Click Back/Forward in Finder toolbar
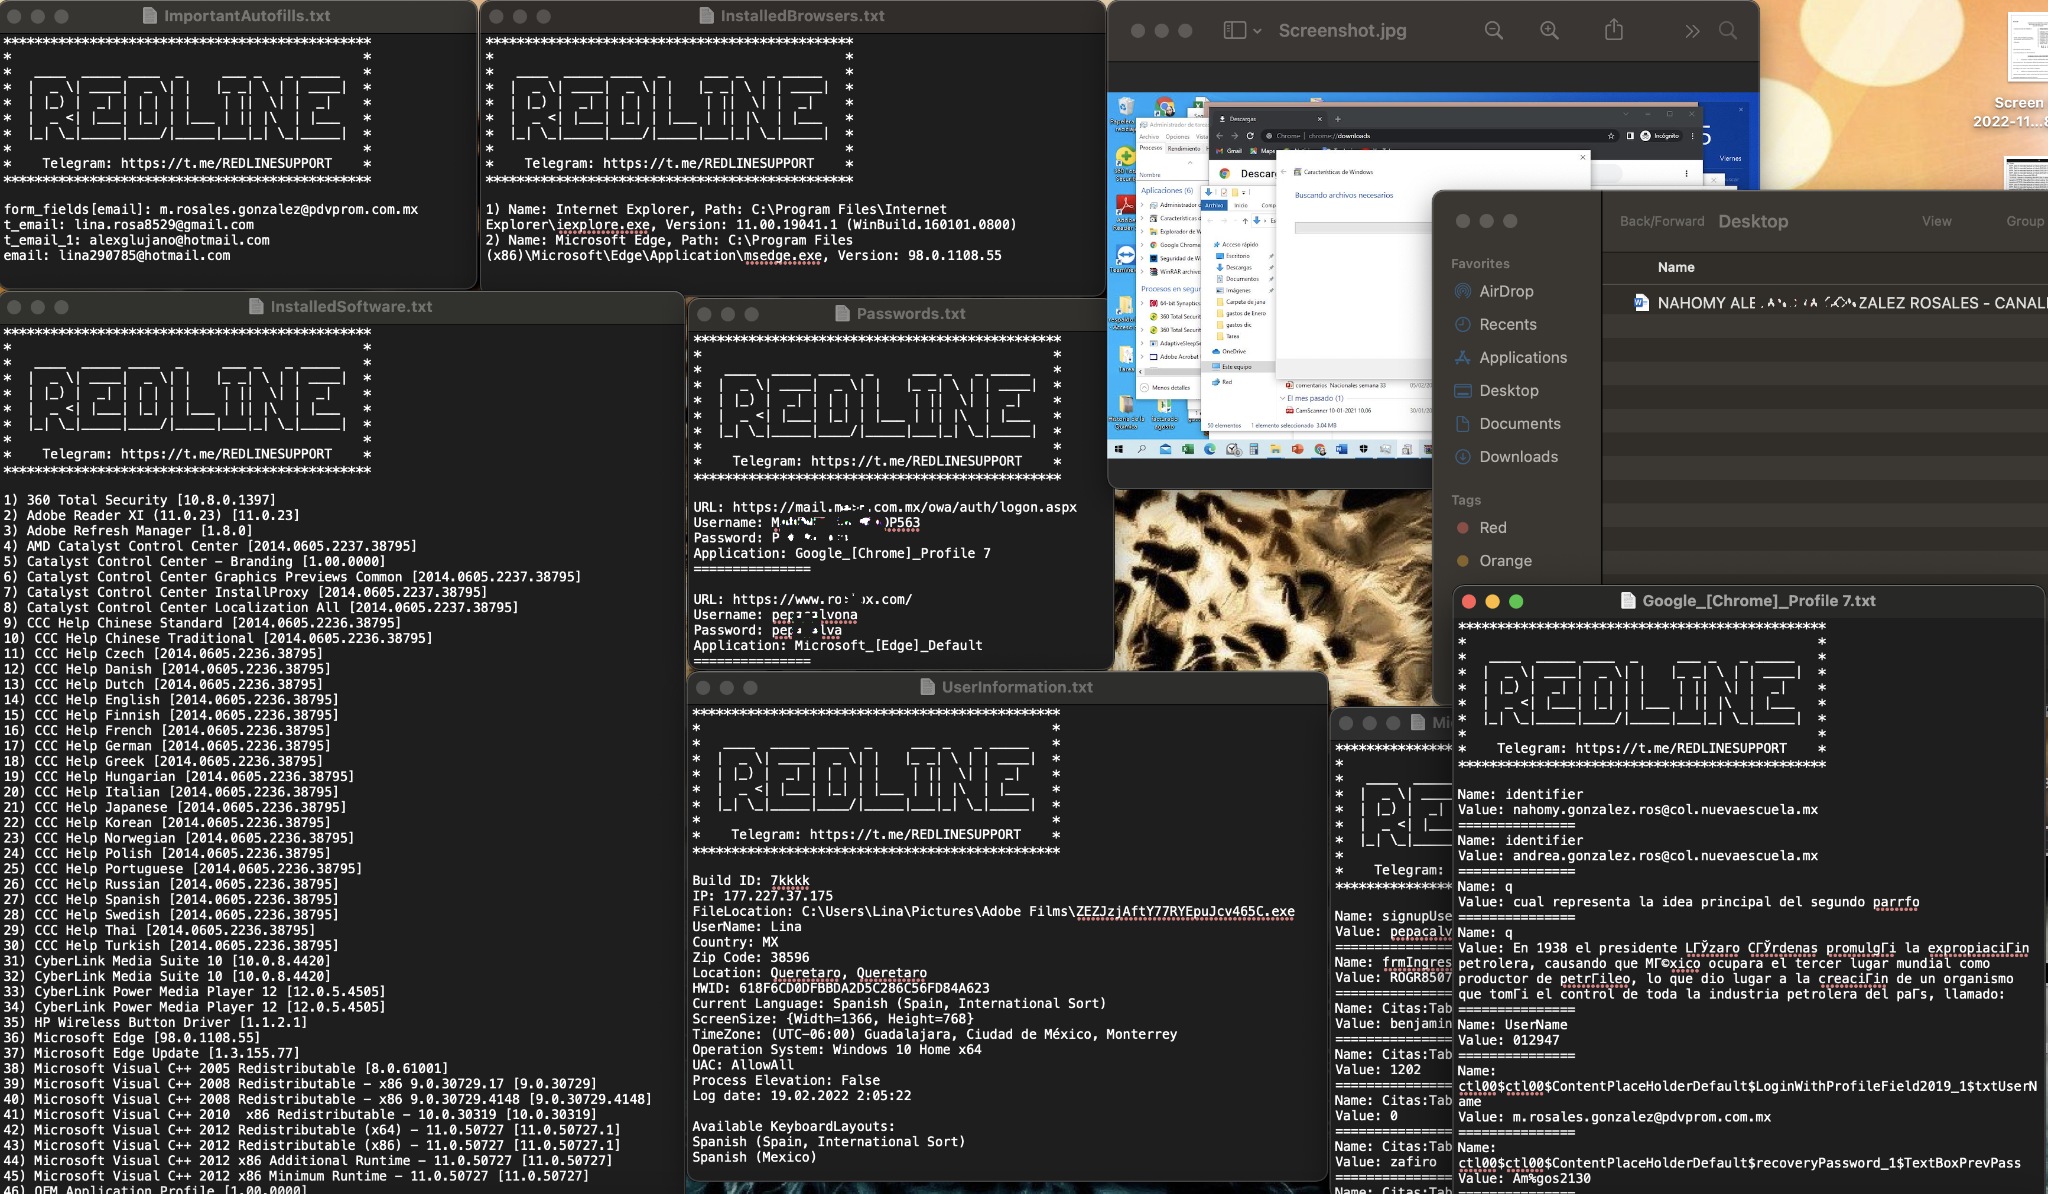Image resolution: width=2048 pixels, height=1194 pixels. coord(1662,221)
